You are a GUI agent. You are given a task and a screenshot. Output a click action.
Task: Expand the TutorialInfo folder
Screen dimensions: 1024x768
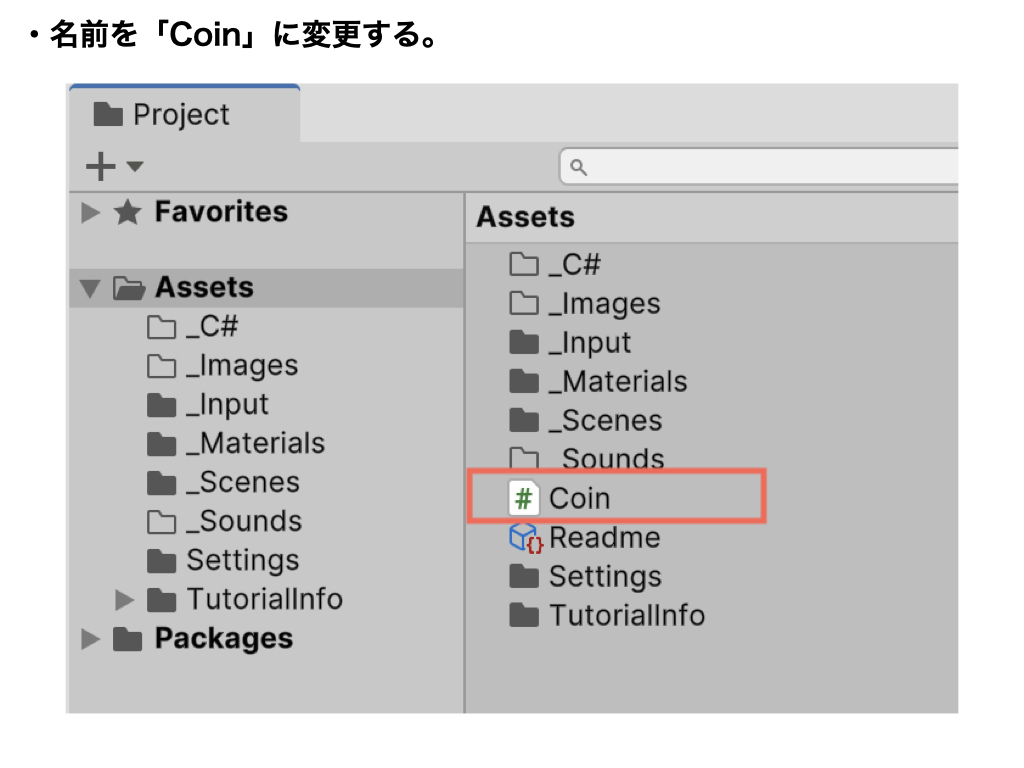125,600
